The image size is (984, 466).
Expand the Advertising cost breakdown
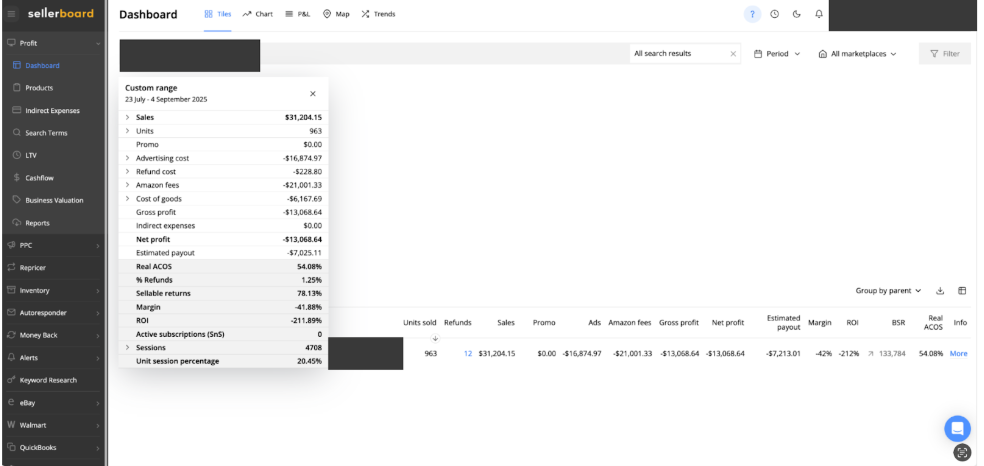[127, 158]
